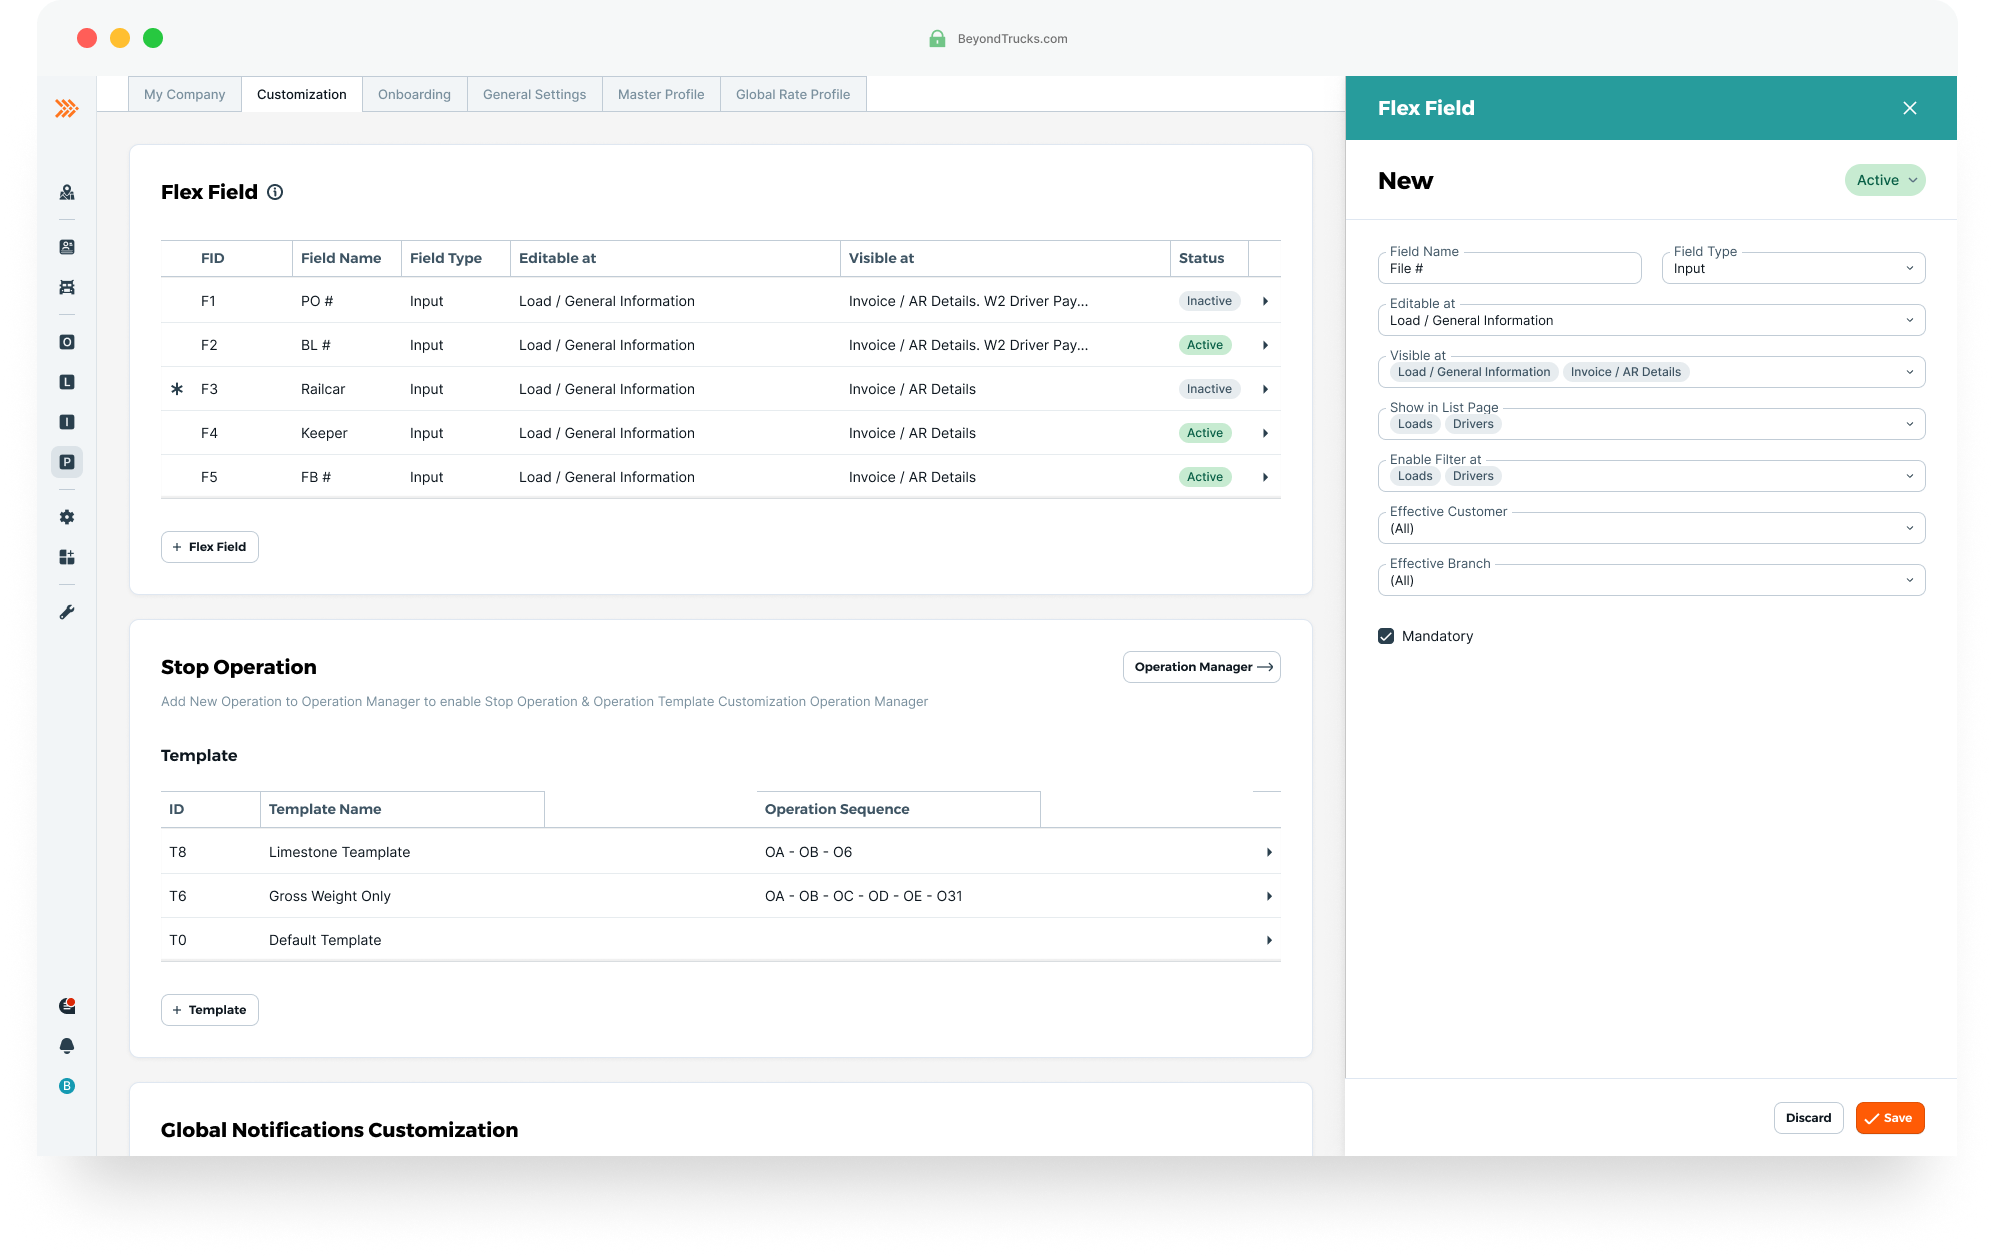The width and height of the screenshot is (1993, 1257).
Task: Click the Save button
Action: coord(1889,1118)
